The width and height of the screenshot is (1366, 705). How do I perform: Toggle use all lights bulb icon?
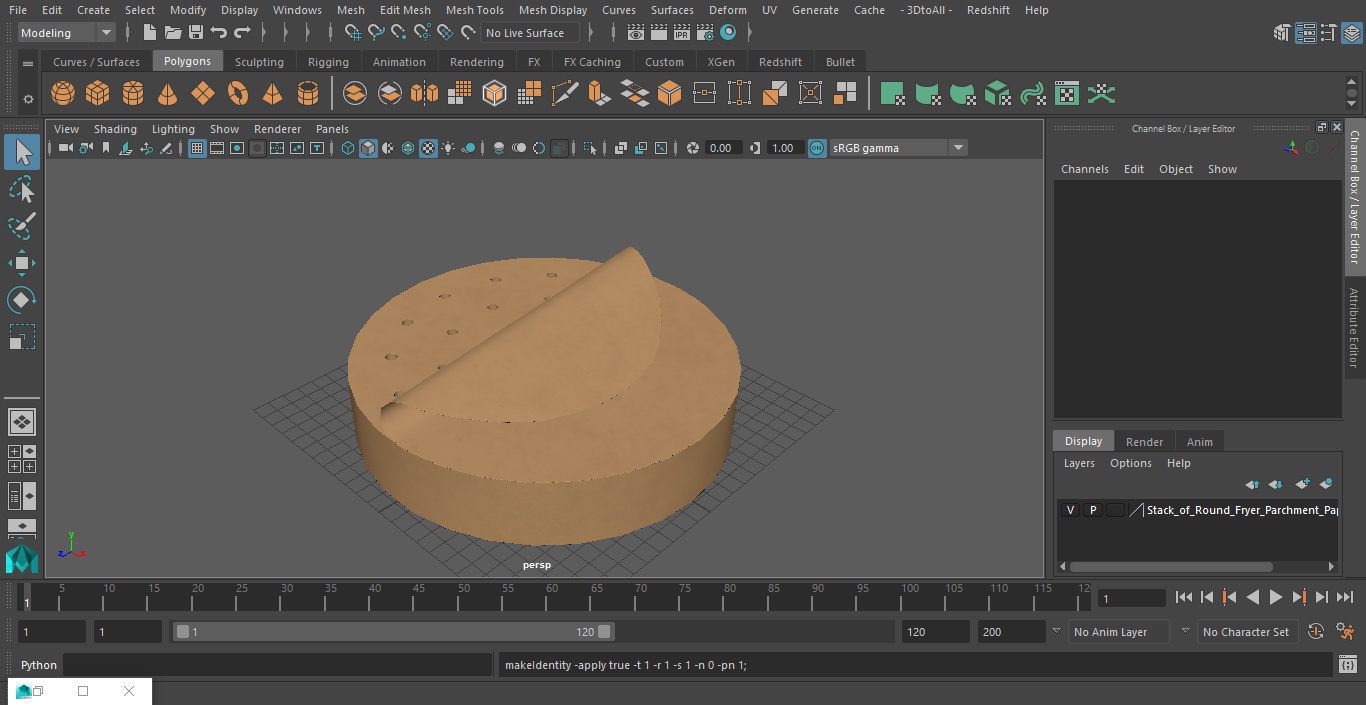448,148
